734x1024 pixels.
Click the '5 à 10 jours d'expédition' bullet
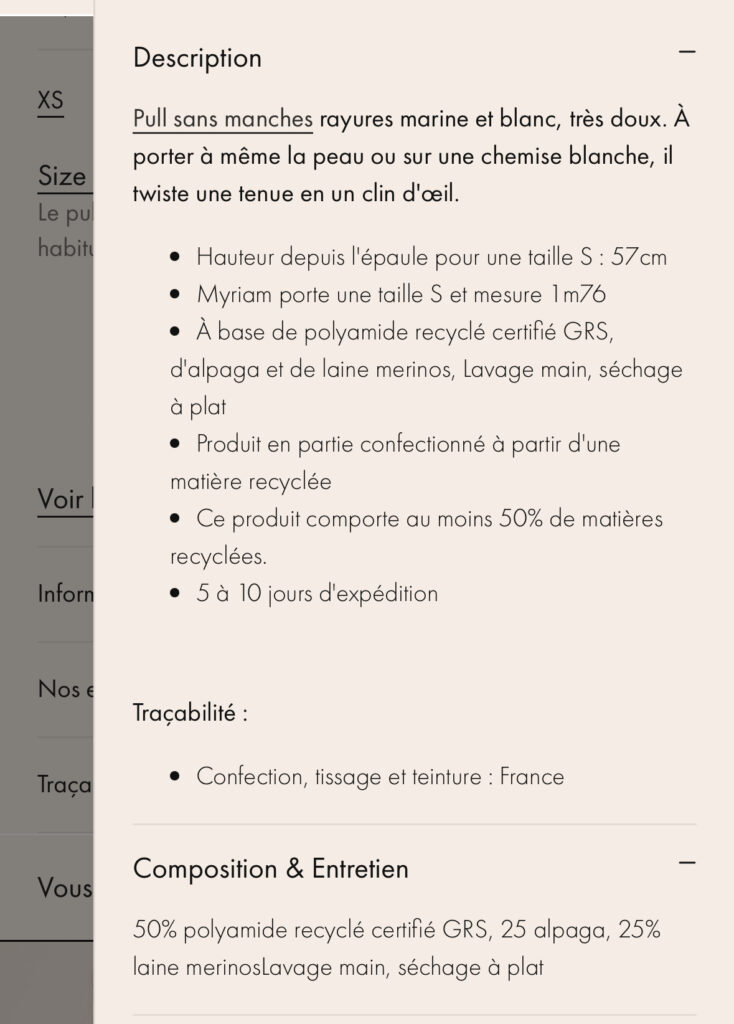317,593
